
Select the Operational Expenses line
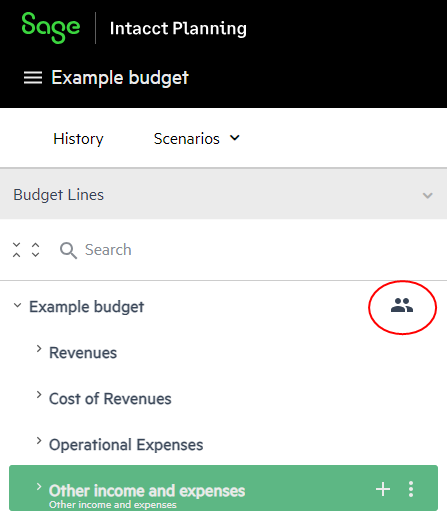point(126,445)
